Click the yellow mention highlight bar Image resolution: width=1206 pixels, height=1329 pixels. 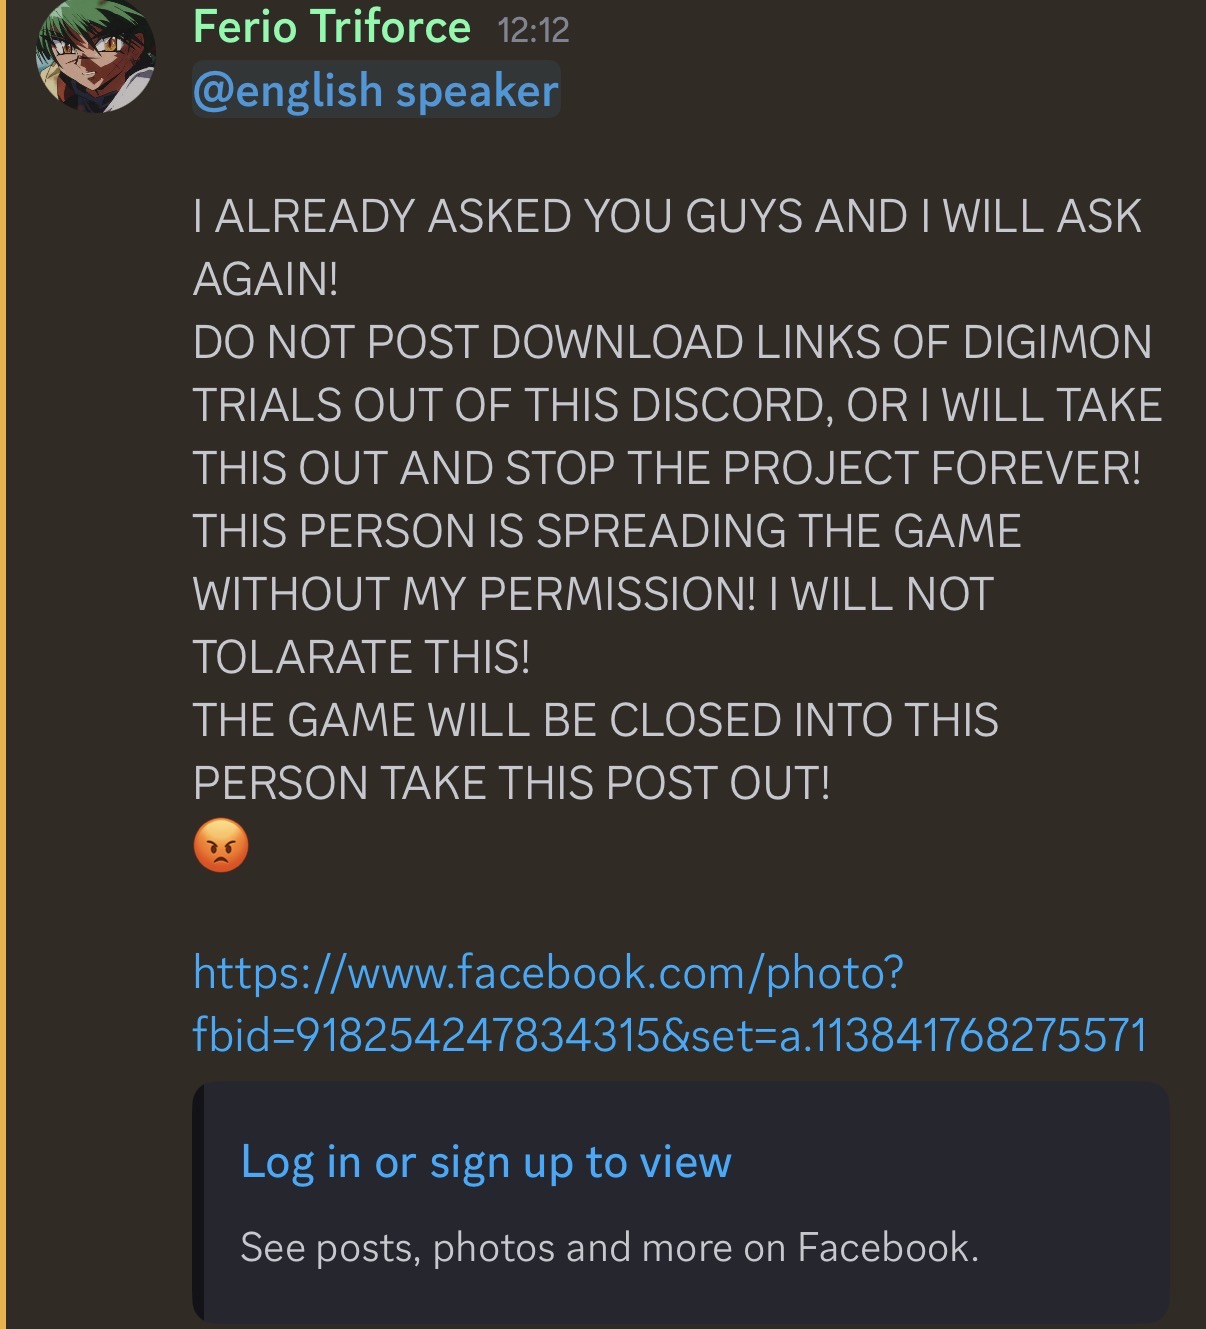tap(3, 664)
